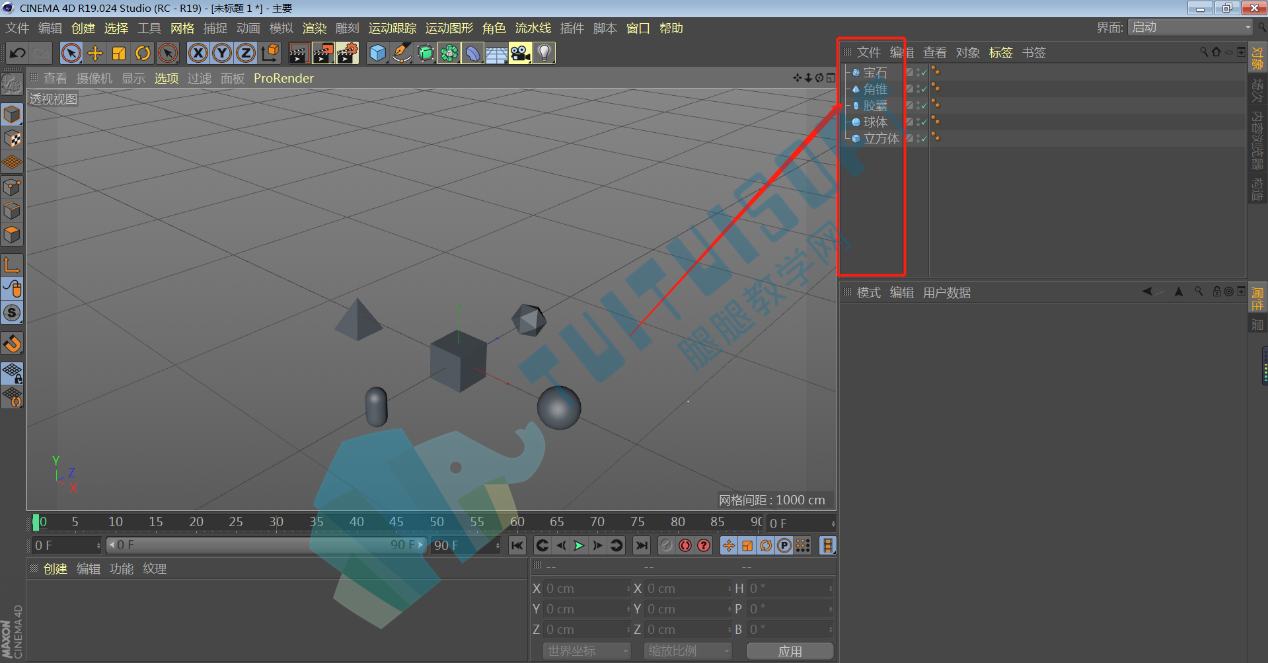The width and height of the screenshot is (1268, 663).
Task: Select the 角锥 object in the object list
Action: coord(876,89)
